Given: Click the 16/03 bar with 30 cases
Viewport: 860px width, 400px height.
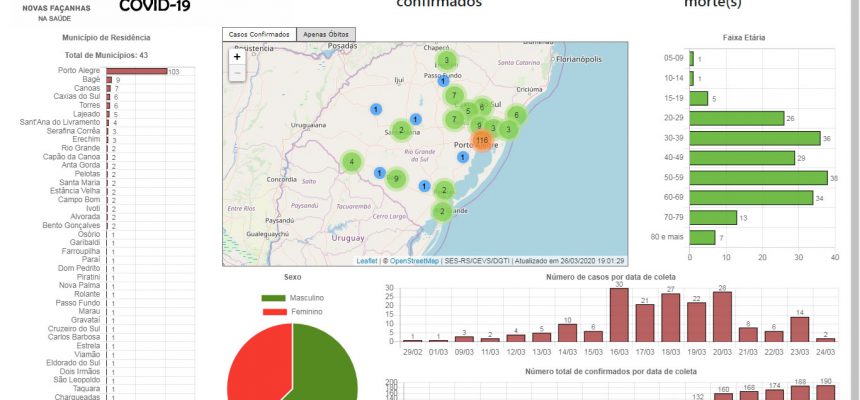Looking at the screenshot, I should tap(619, 315).
